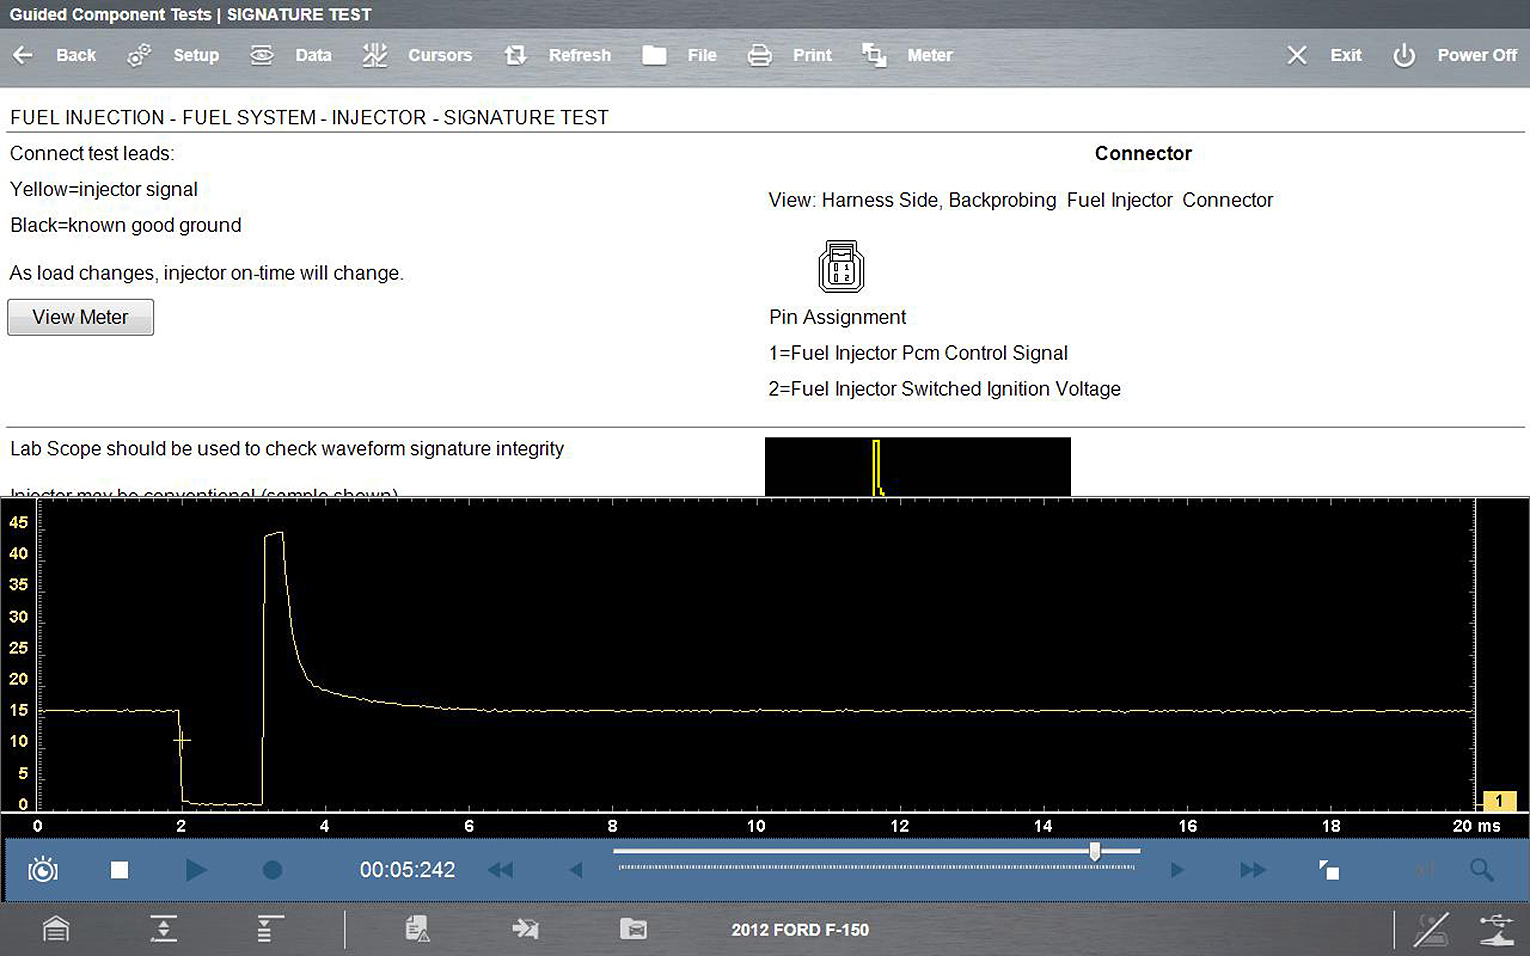Stop the waveform capture
The image size is (1530, 956).
click(119, 870)
